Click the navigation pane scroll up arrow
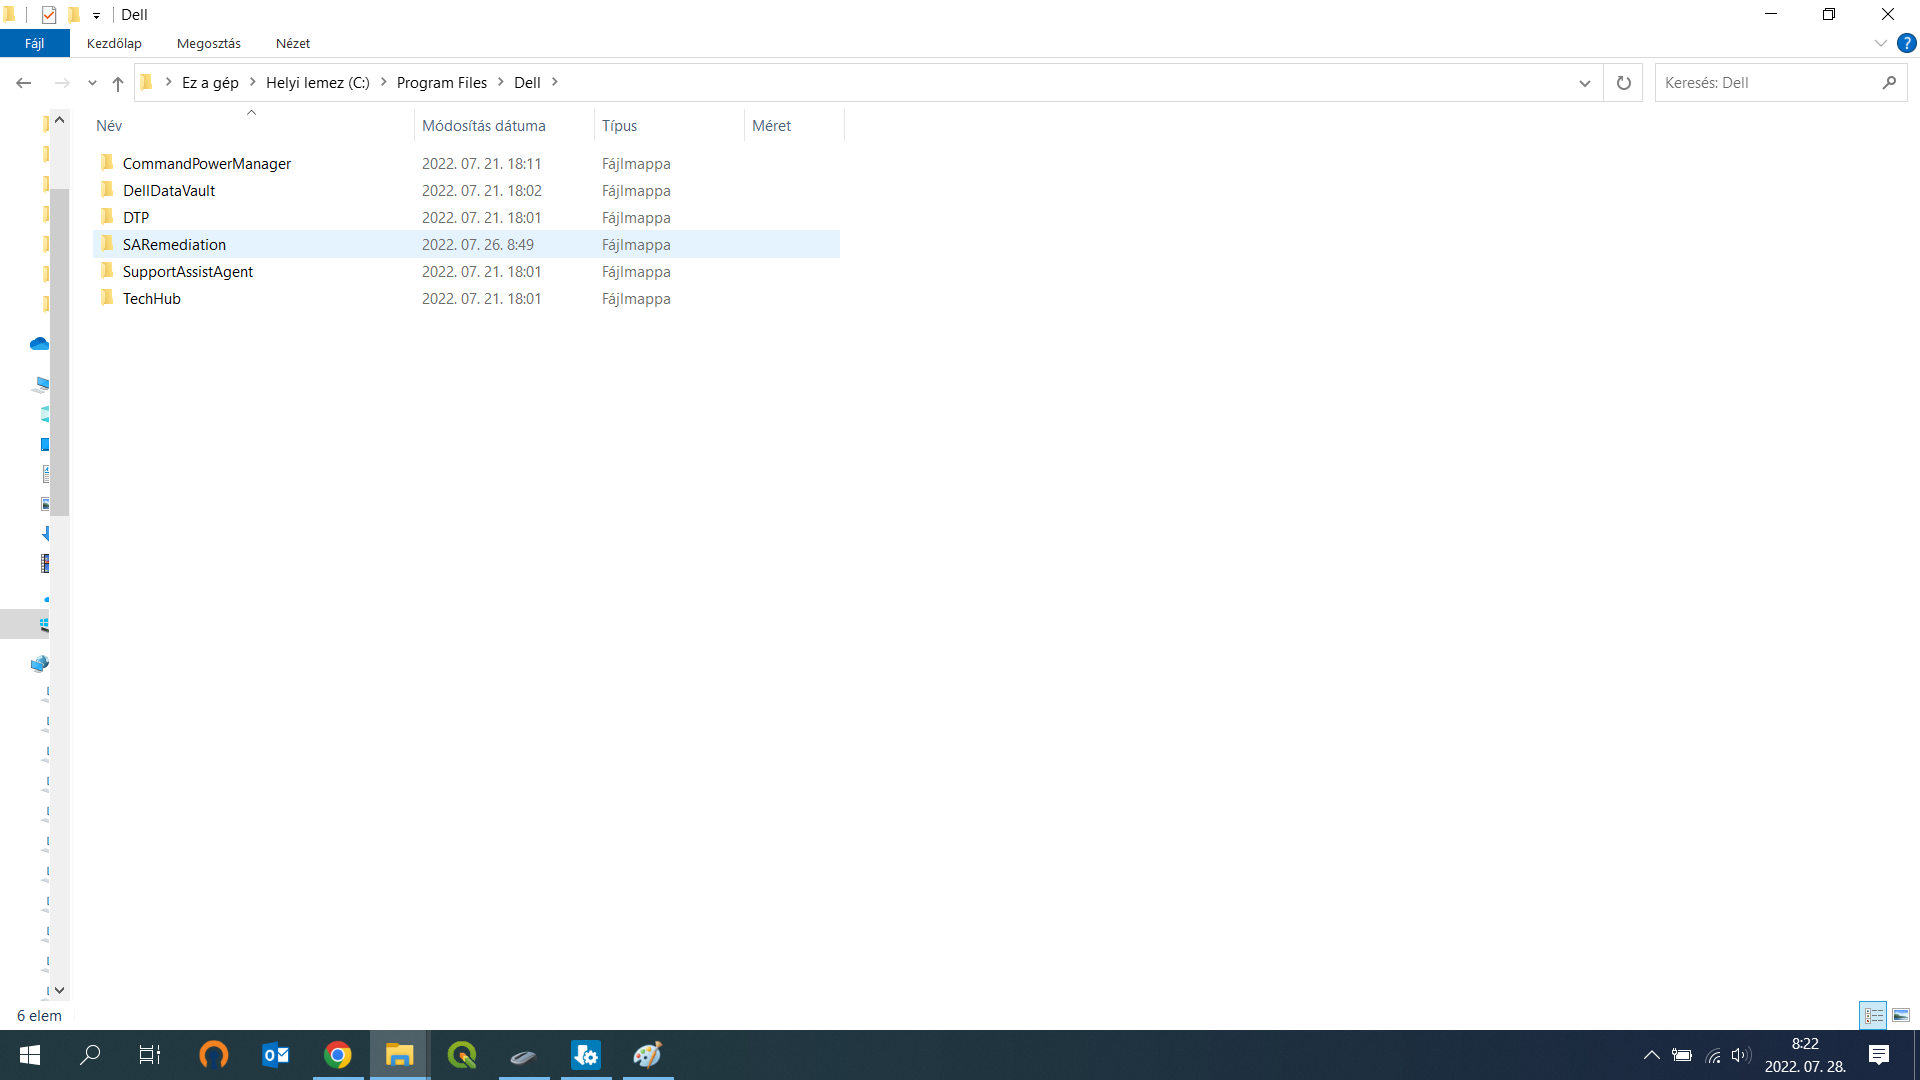 (59, 120)
